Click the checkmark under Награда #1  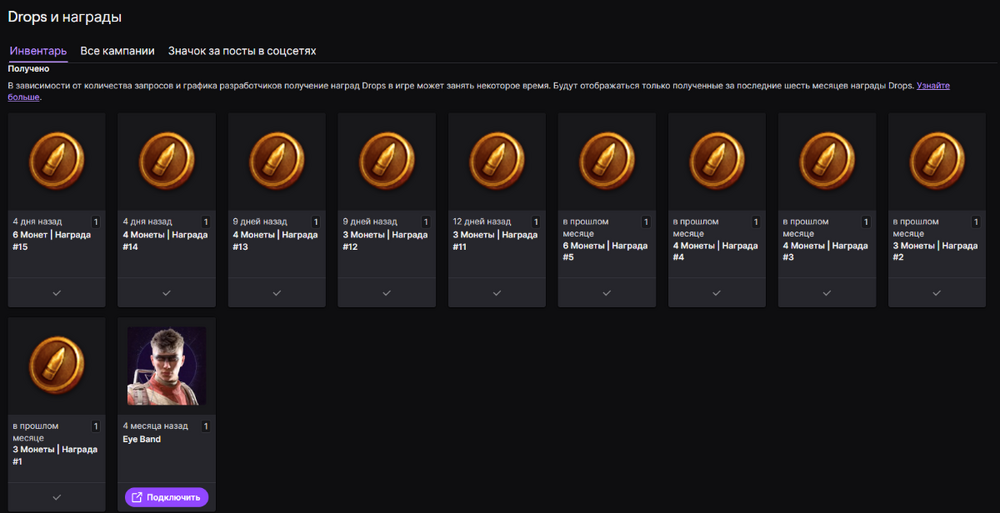tap(57, 497)
